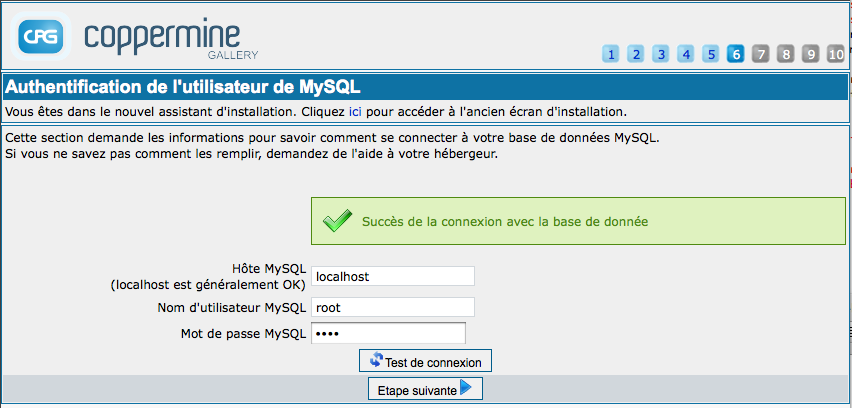Click the Coppermine CPG logo icon
The width and height of the screenshot is (852, 408).
(42, 37)
